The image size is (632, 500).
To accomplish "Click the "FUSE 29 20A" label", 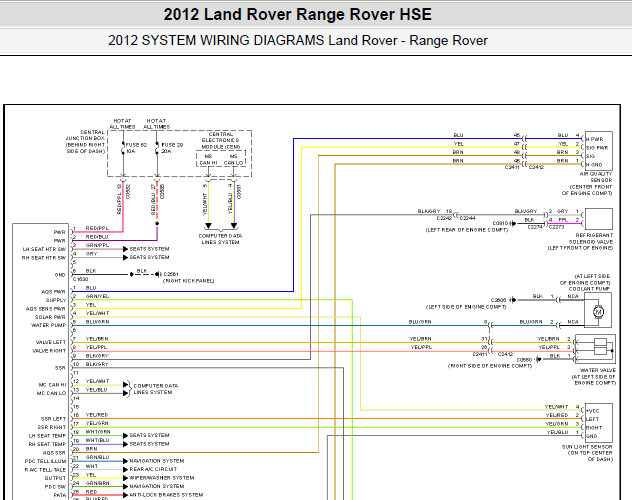I will click(172, 148).
